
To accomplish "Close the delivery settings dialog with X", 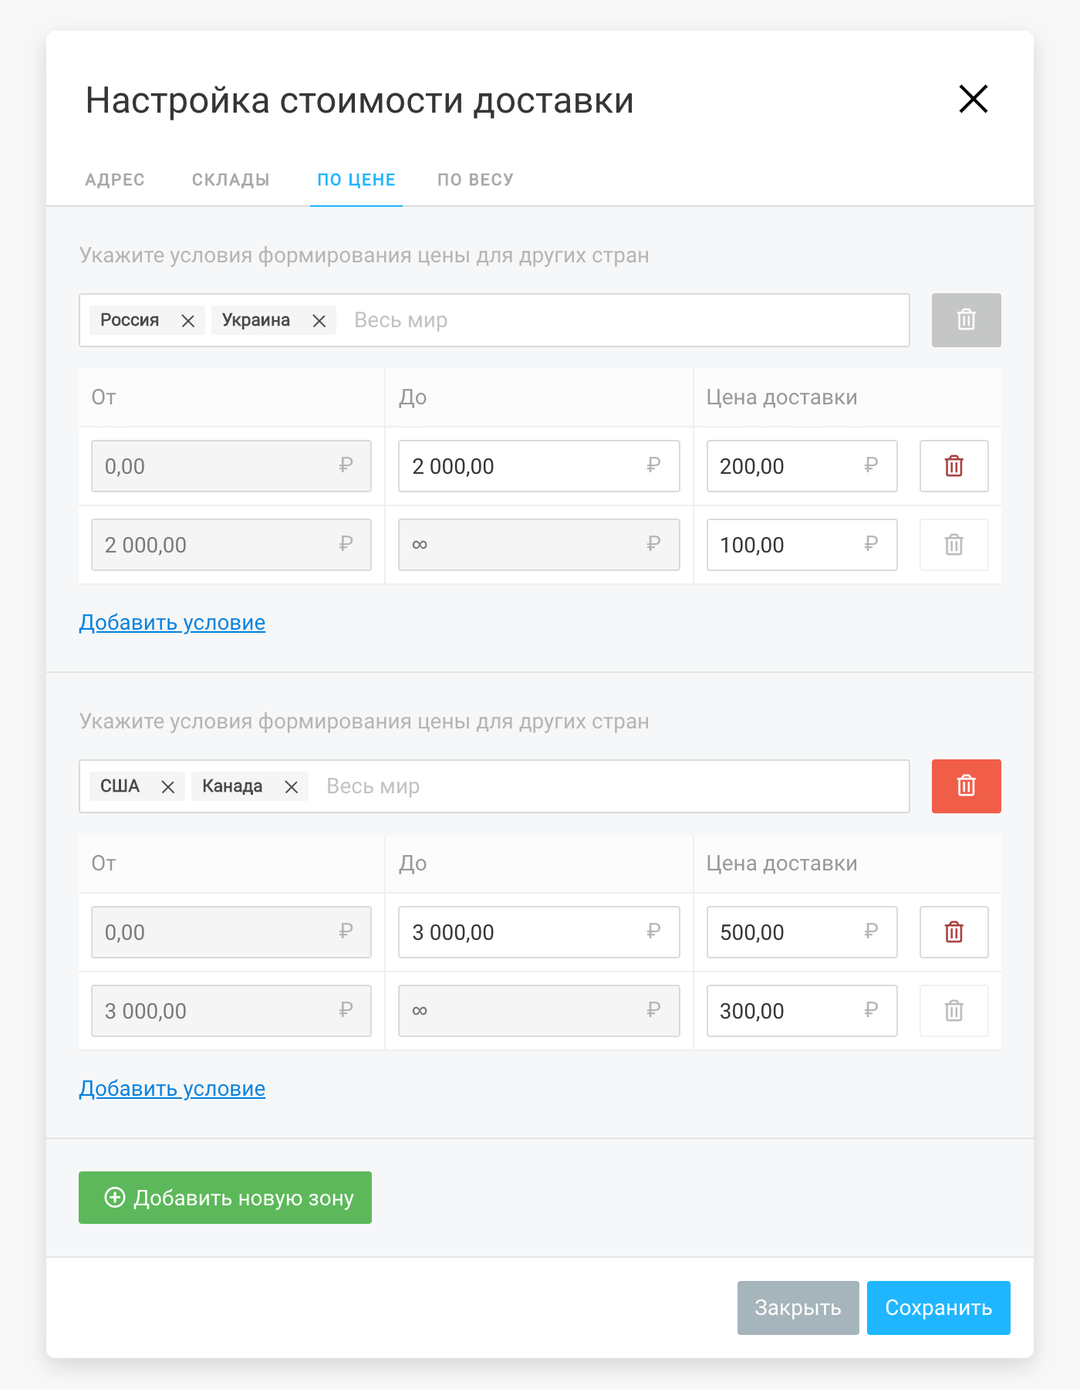I will point(972,99).
